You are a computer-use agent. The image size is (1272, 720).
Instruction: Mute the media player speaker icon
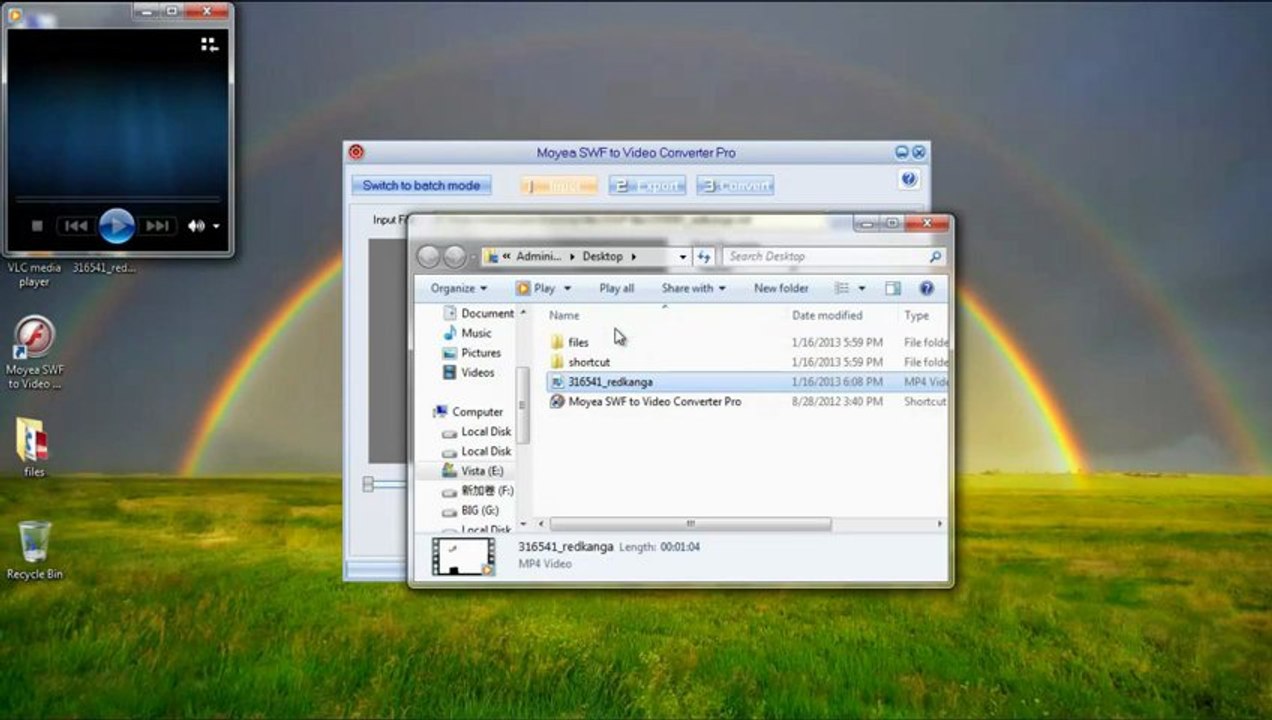195,226
